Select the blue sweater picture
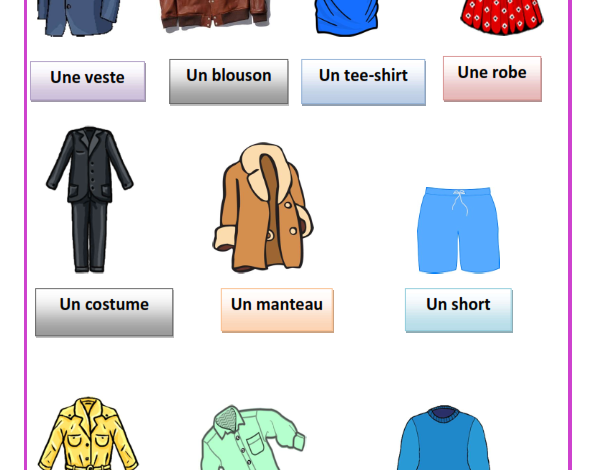Image resolution: width=595 pixels, height=470 pixels. coord(443,438)
